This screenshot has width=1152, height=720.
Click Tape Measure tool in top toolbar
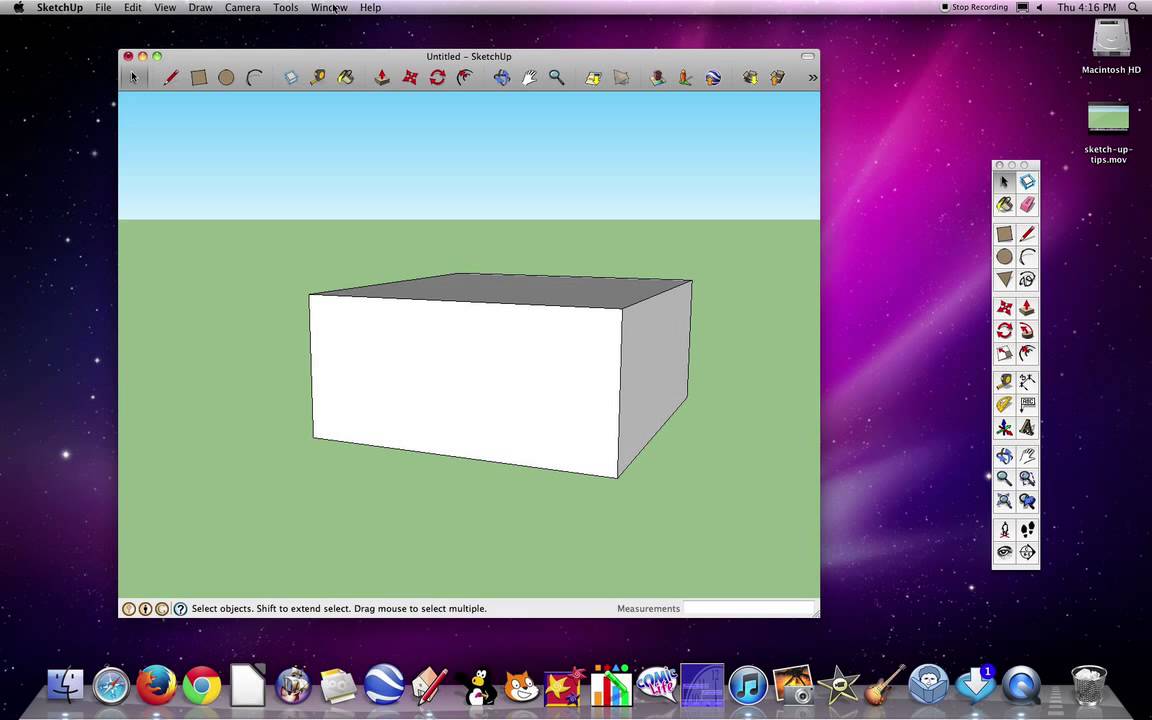tap(318, 77)
